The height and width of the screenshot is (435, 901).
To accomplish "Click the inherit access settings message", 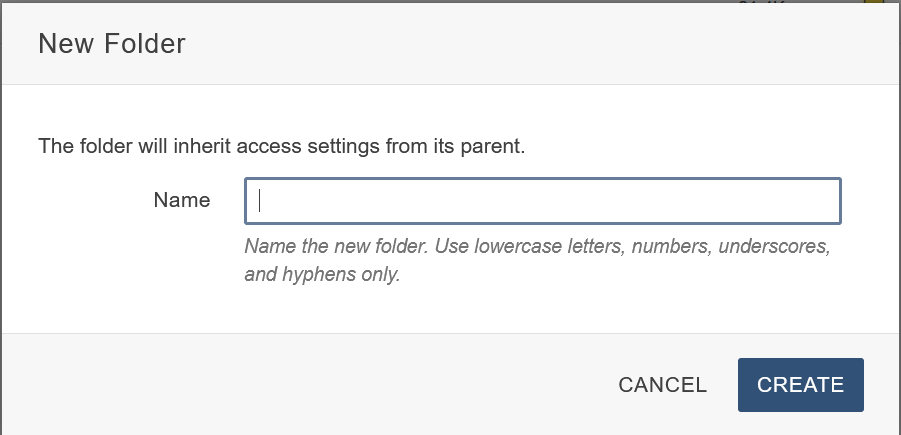I will click(x=281, y=146).
